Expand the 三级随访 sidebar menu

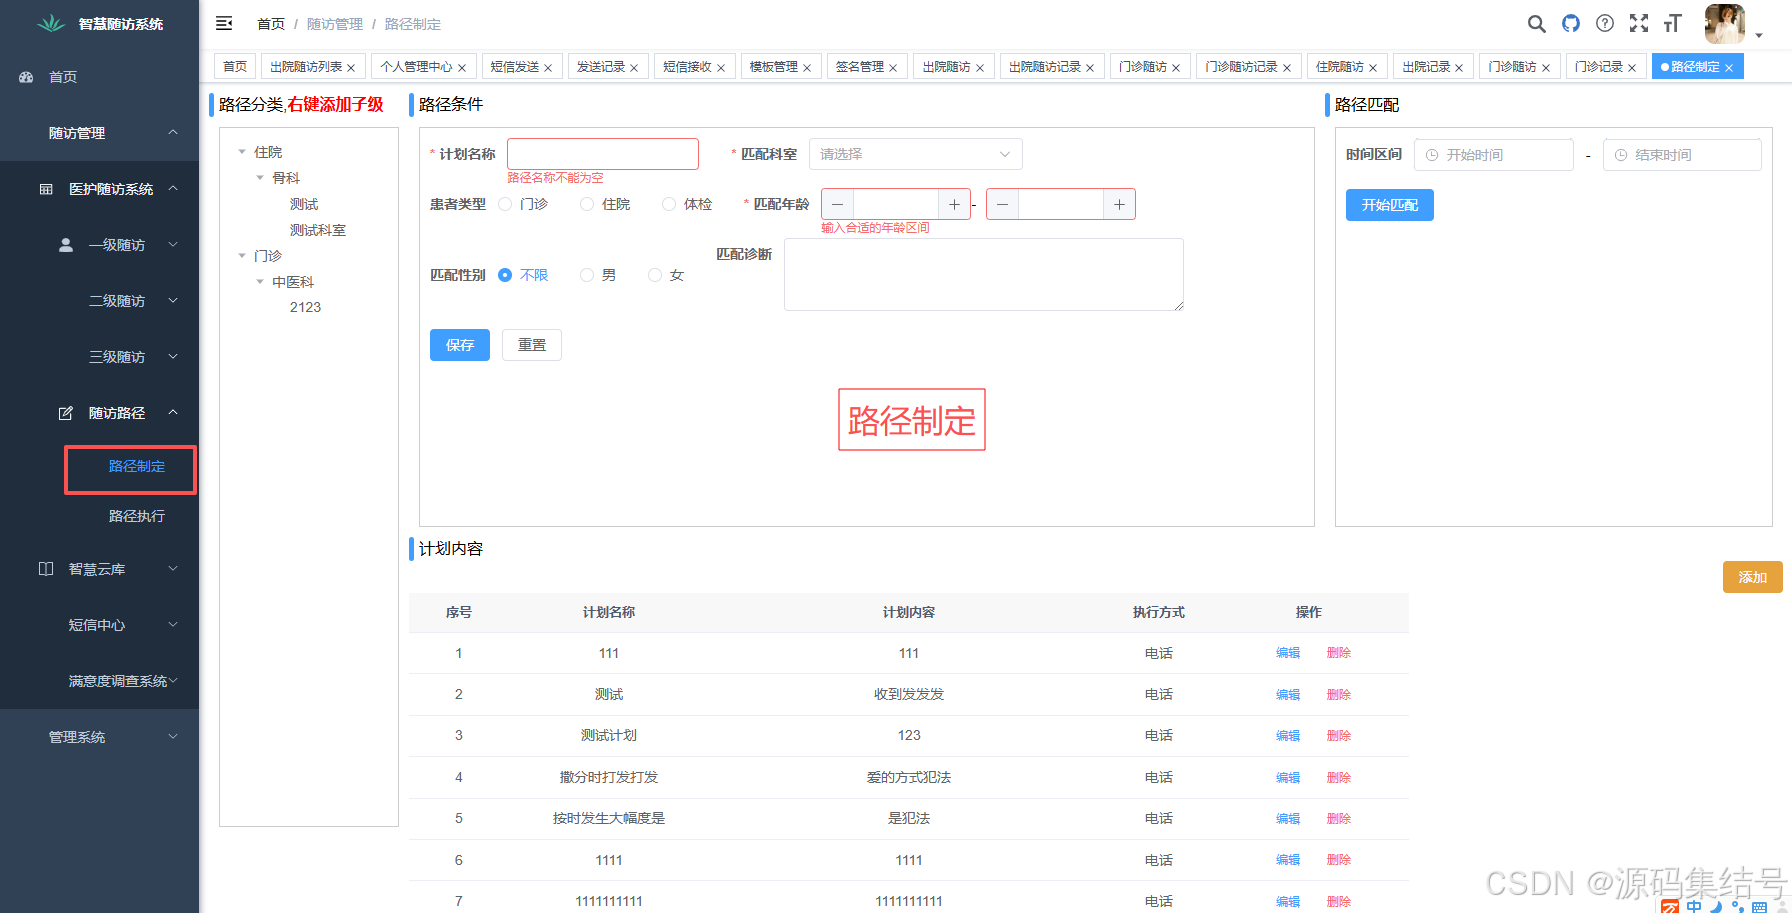[x=99, y=357]
